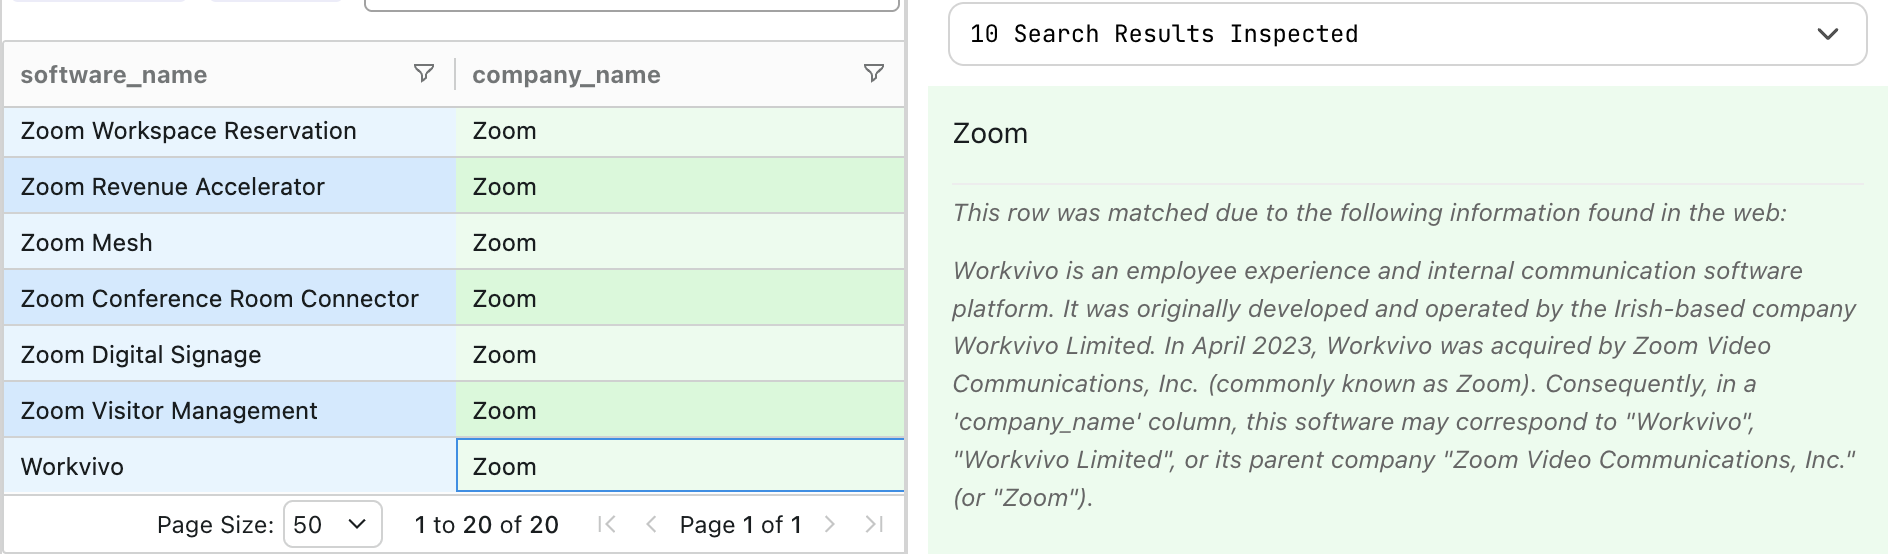Open filter for software_name column

tap(424, 74)
